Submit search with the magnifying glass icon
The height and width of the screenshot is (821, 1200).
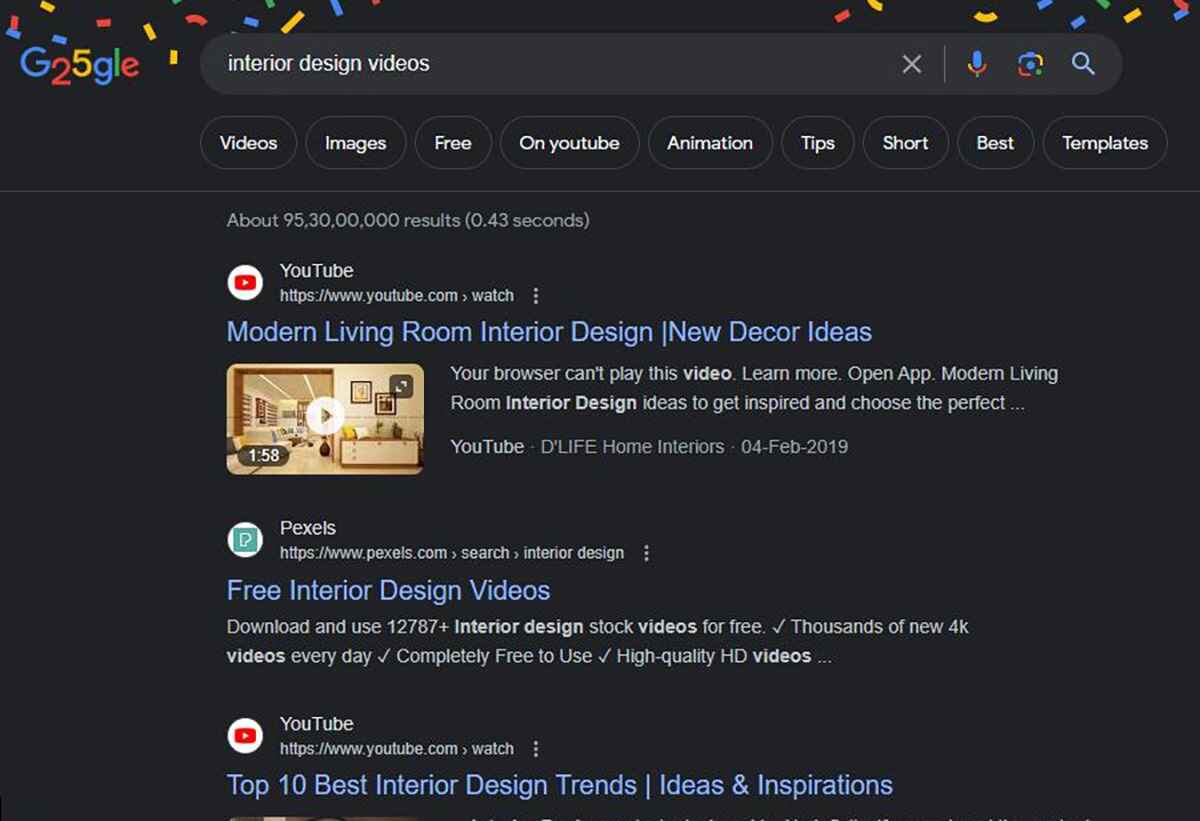tap(1083, 64)
